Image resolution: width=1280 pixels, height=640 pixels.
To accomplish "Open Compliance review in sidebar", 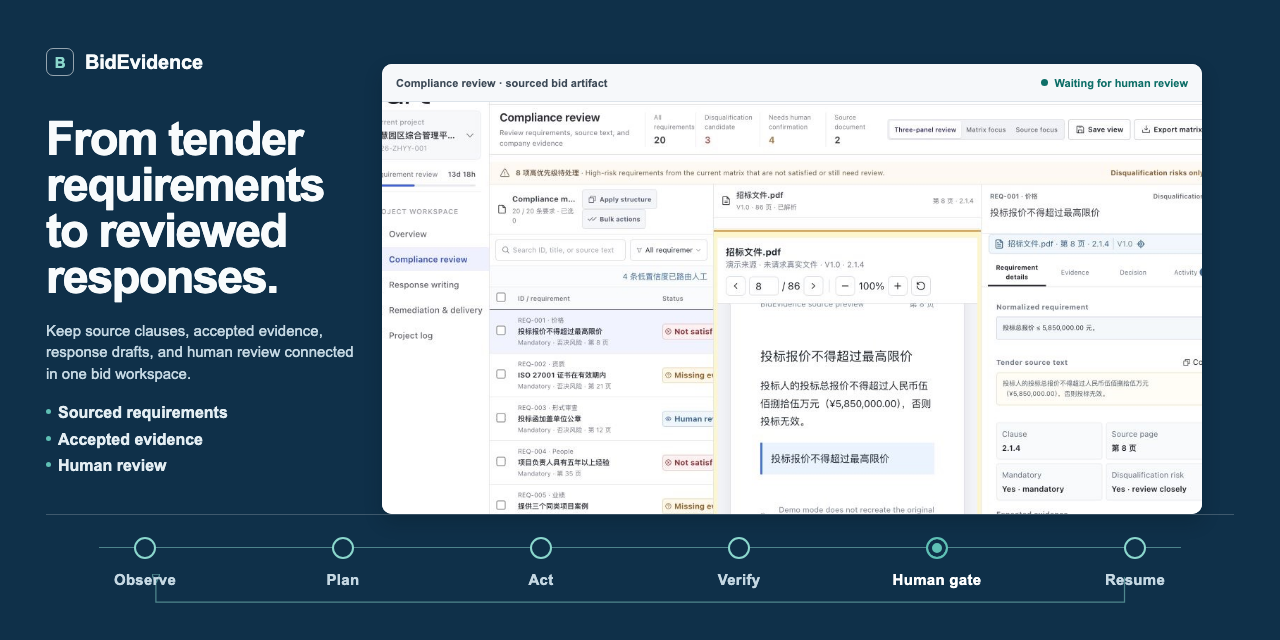I will click(435, 259).
